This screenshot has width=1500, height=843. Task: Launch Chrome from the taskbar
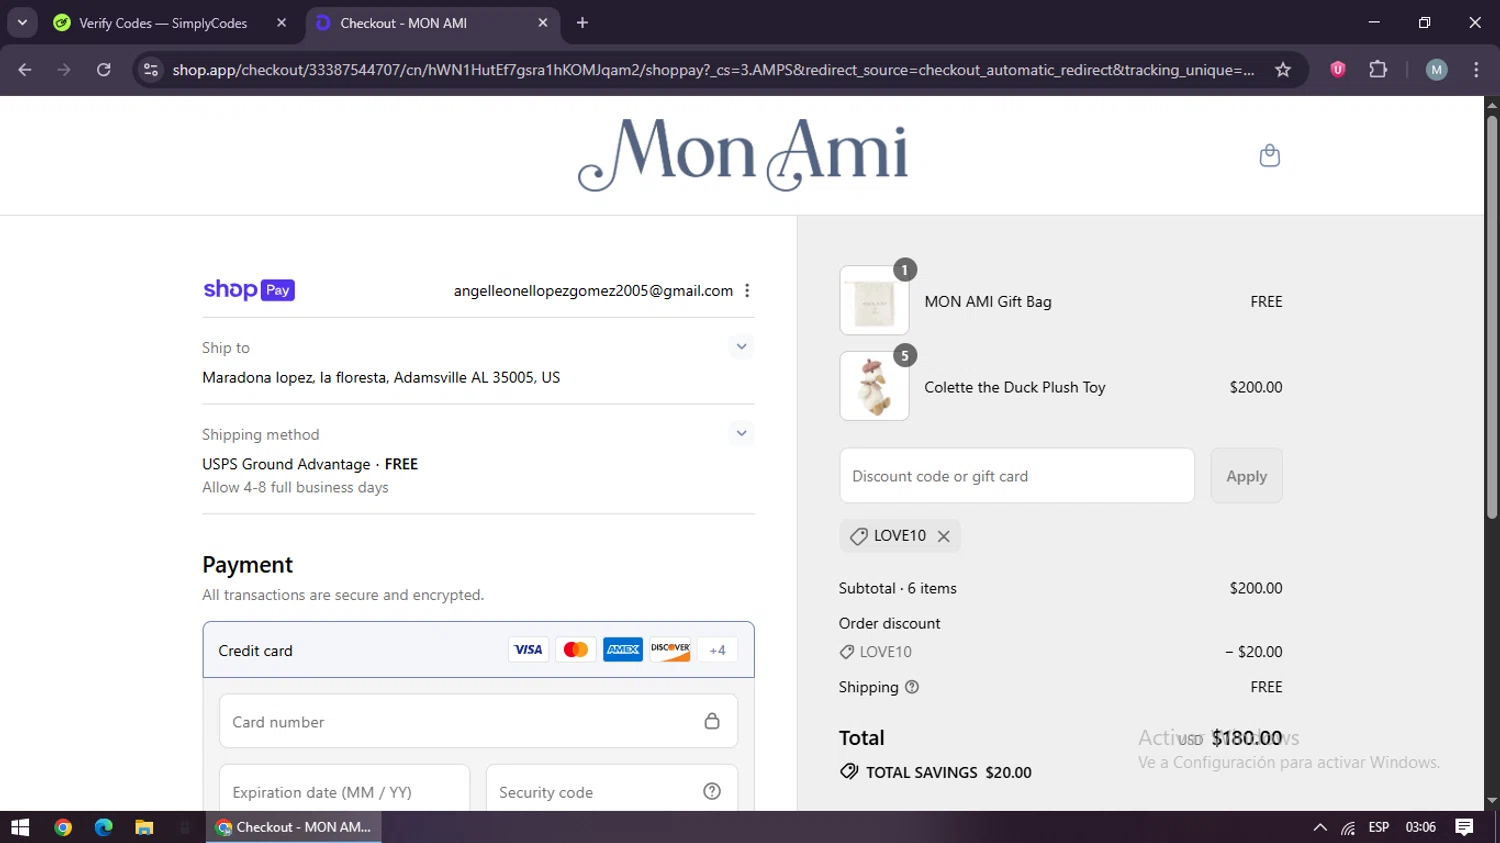point(63,827)
